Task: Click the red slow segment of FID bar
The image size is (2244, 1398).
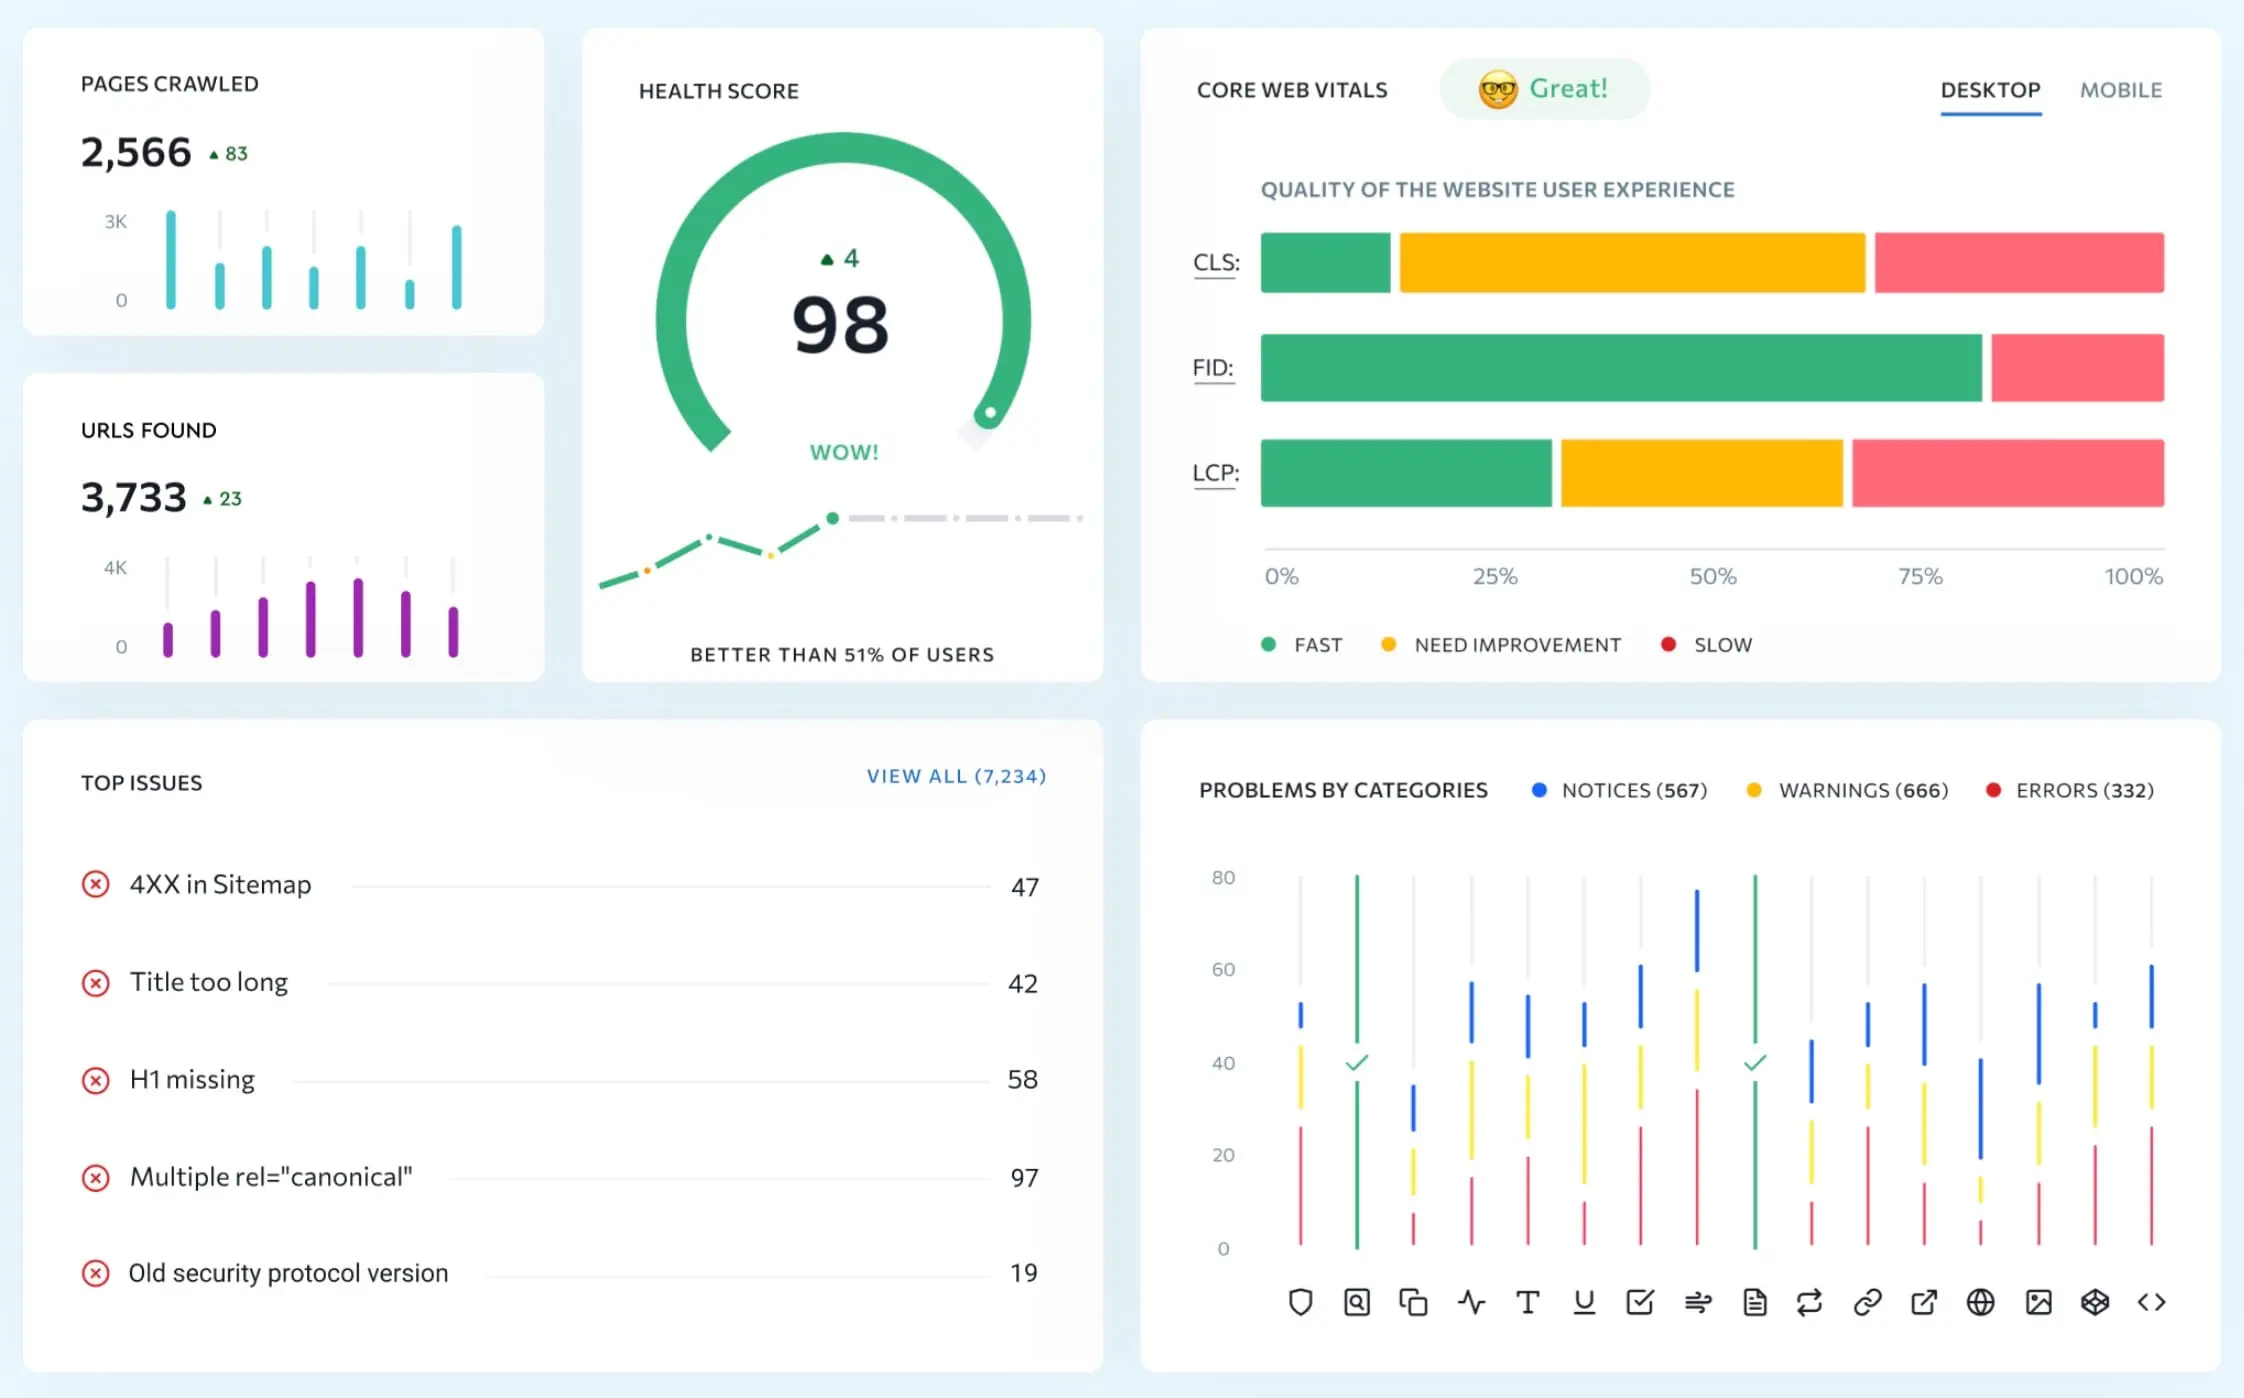Action: [x=2077, y=368]
